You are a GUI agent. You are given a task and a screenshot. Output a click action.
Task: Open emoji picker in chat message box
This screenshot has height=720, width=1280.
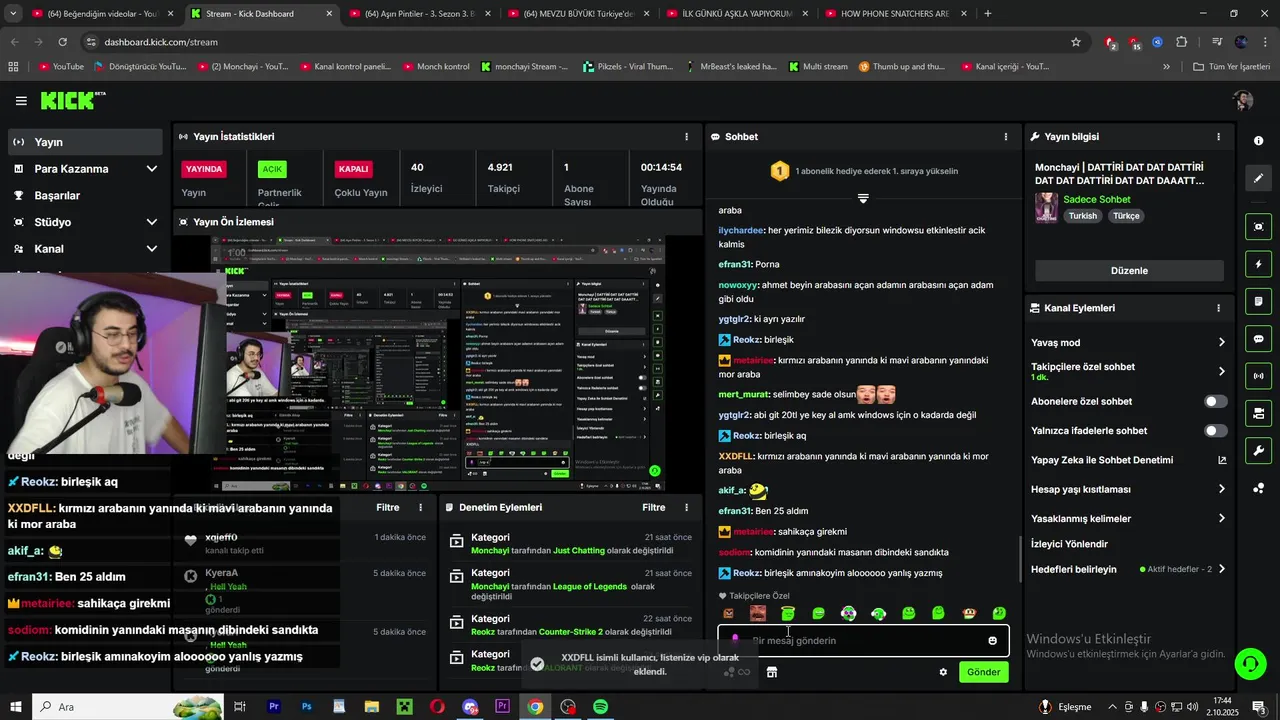[992, 641]
